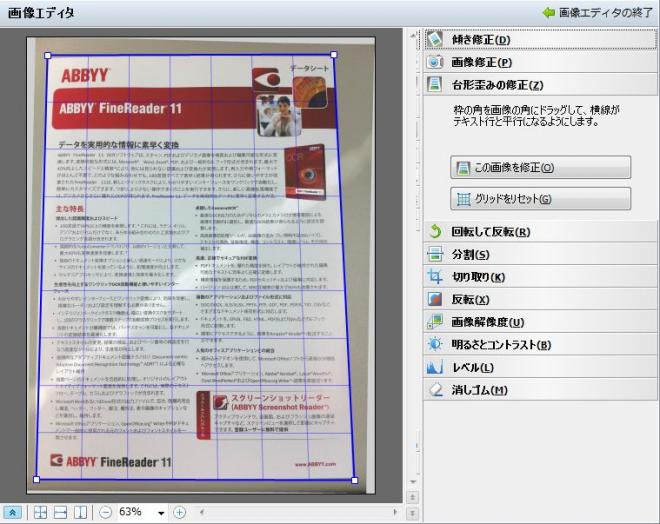660x524 pixels.
Task: Collapse the 台形歪みの修正(Z) section
Action: click(x=540, y=85)
